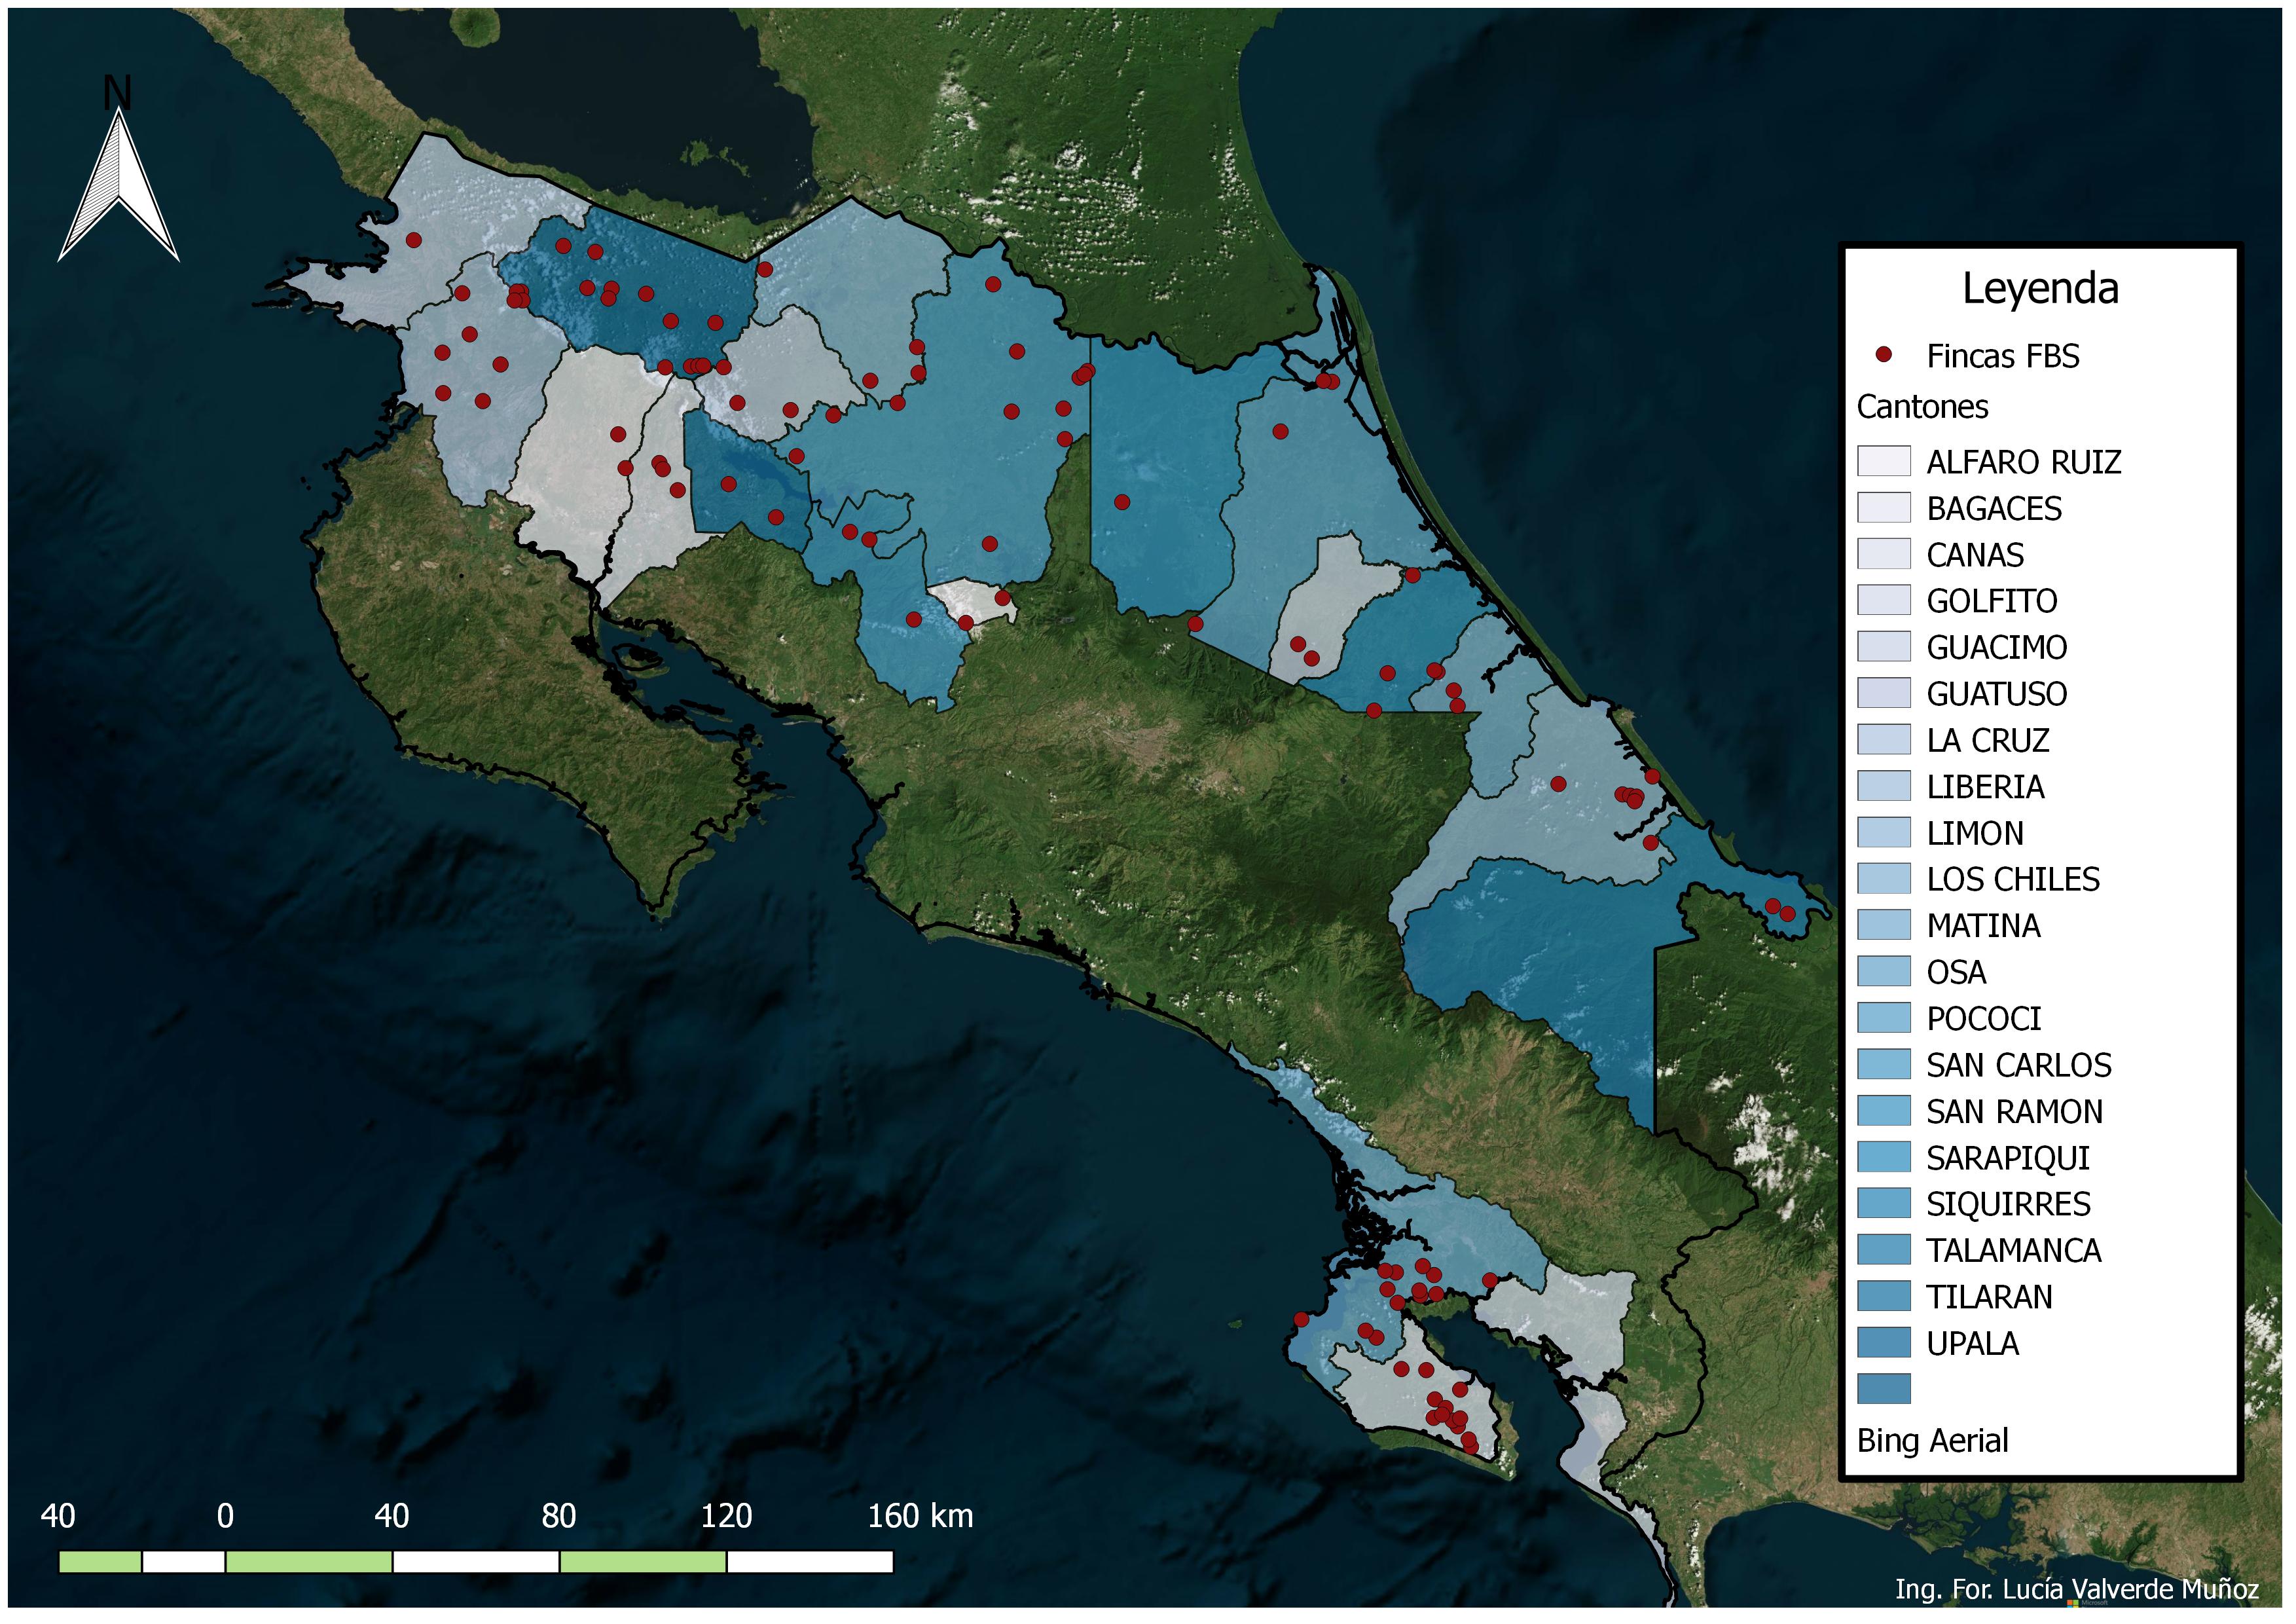Select the SIQUIRRES legend label
The width and height of the screenshot is (2296, 1624).
2009,1204
